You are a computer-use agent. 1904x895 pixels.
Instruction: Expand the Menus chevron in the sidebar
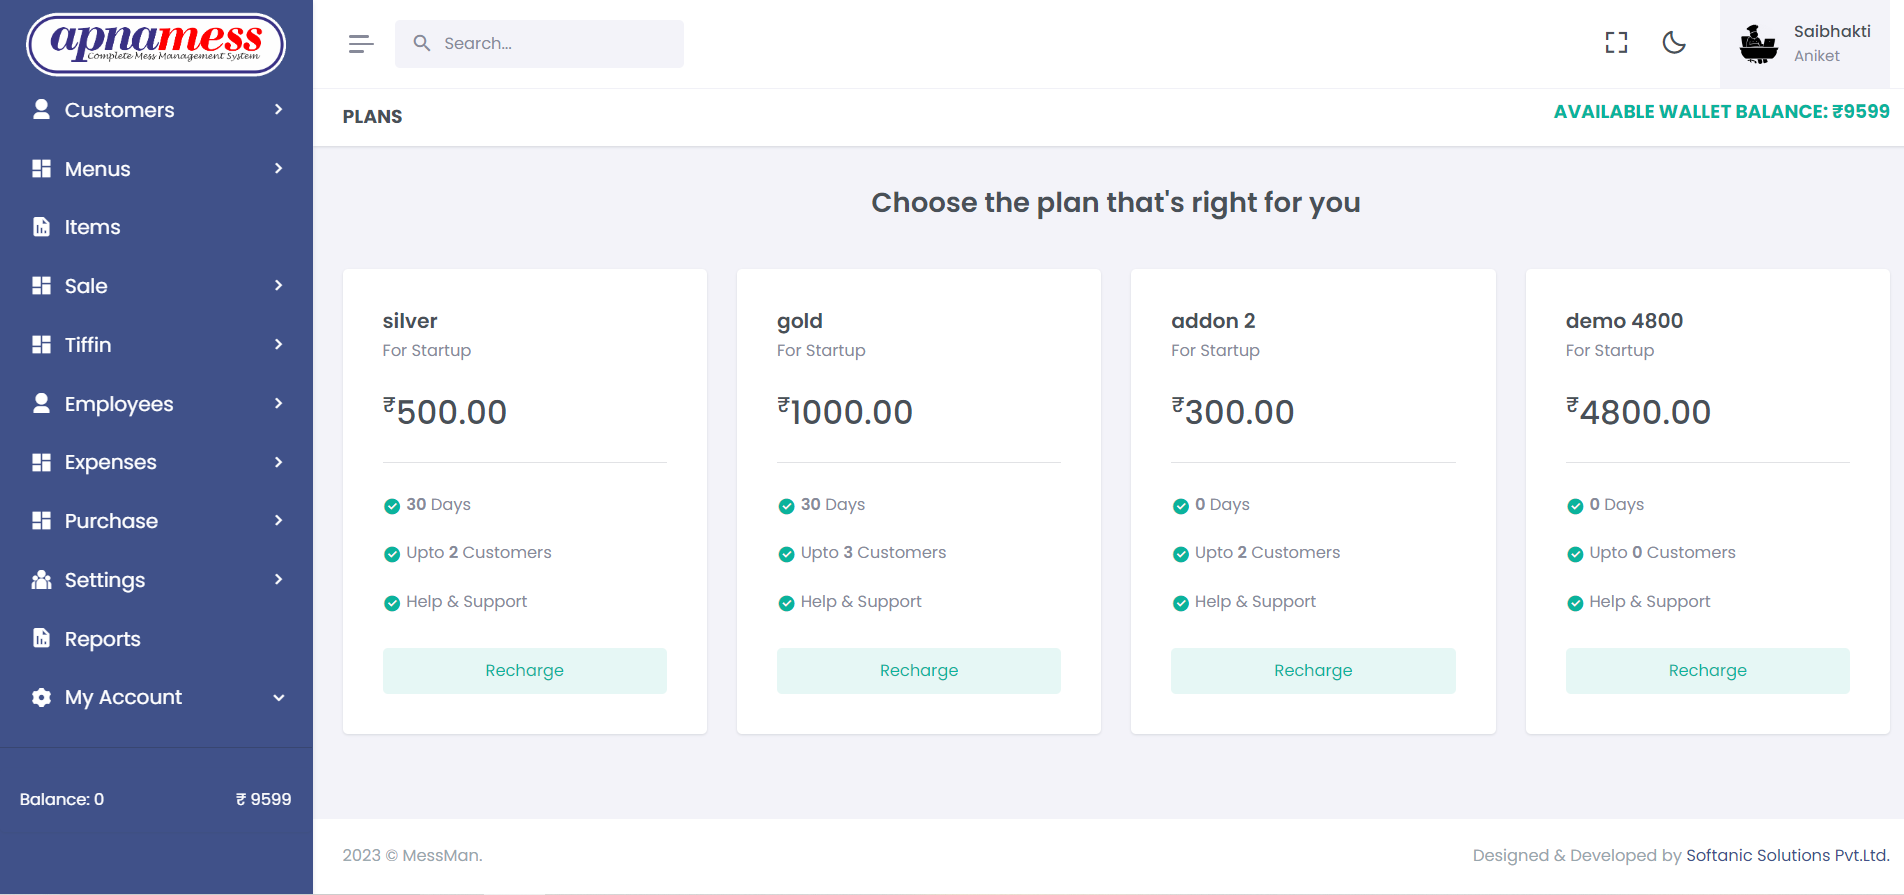coord(278,168)
